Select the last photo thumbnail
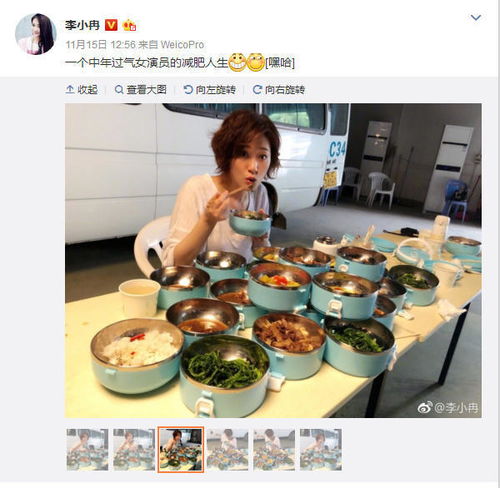500x488 pixels. coord(321,449)
